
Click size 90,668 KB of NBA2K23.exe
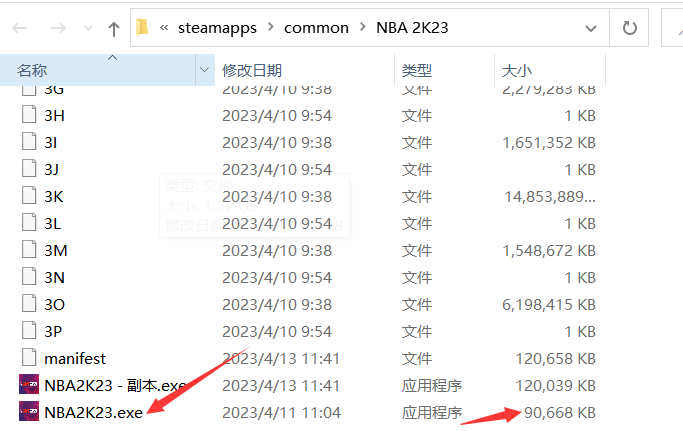(560, 413)
